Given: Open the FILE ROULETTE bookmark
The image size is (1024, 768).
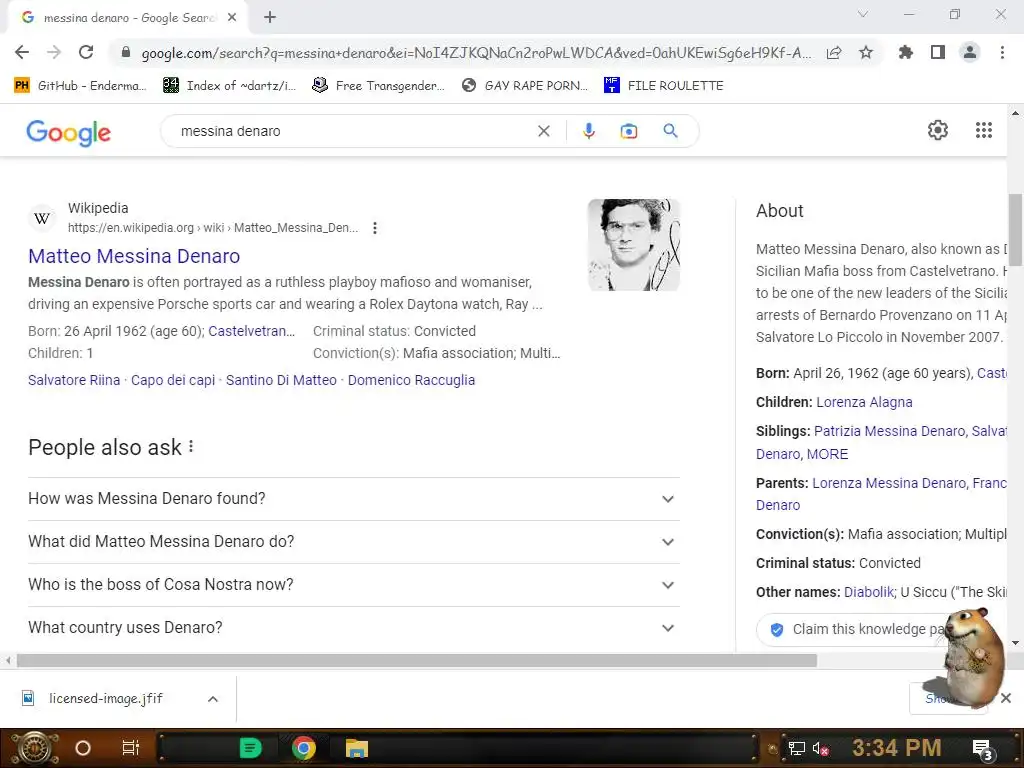Looking at the screenshot, I should [664, 86].
